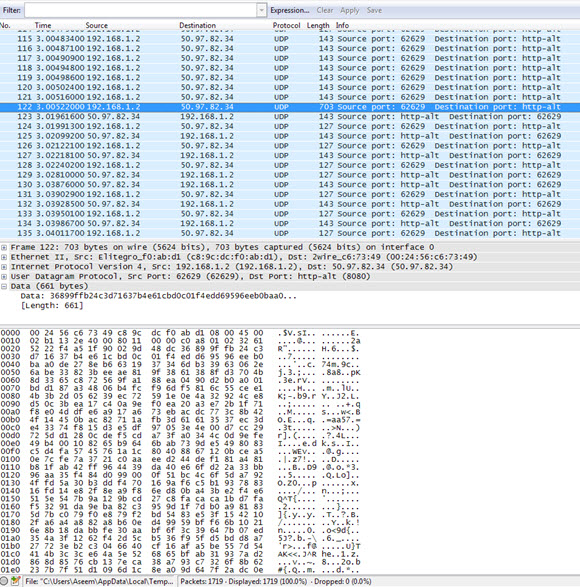Screen dimensions: 580x587
Task: Select packet 135 with length 127
Action: (x=290, y=233)
